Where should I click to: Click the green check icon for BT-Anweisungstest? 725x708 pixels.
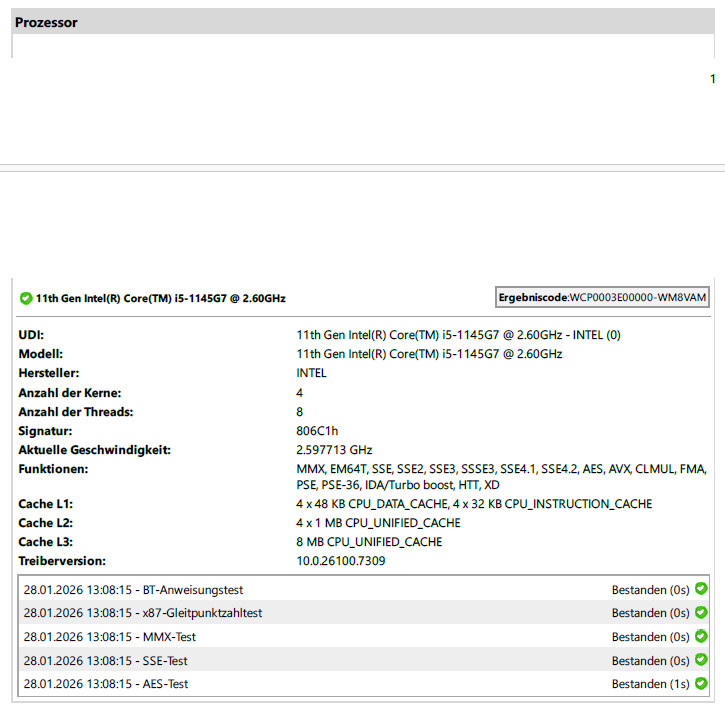[701, 589]
